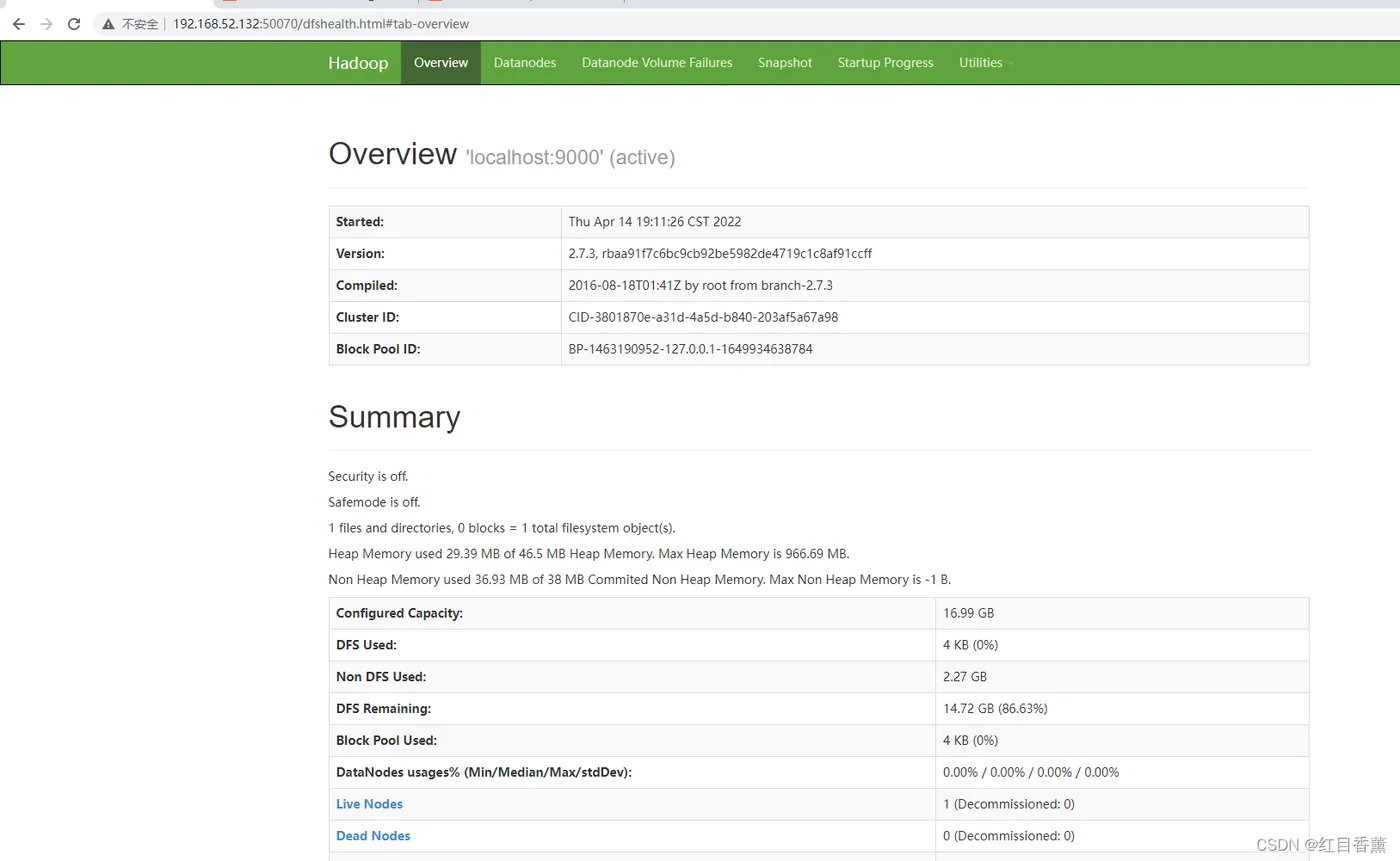Select the Overview tab
Image resolution: width=1400 pixels, height=861 pixels.
coord(441,63)
